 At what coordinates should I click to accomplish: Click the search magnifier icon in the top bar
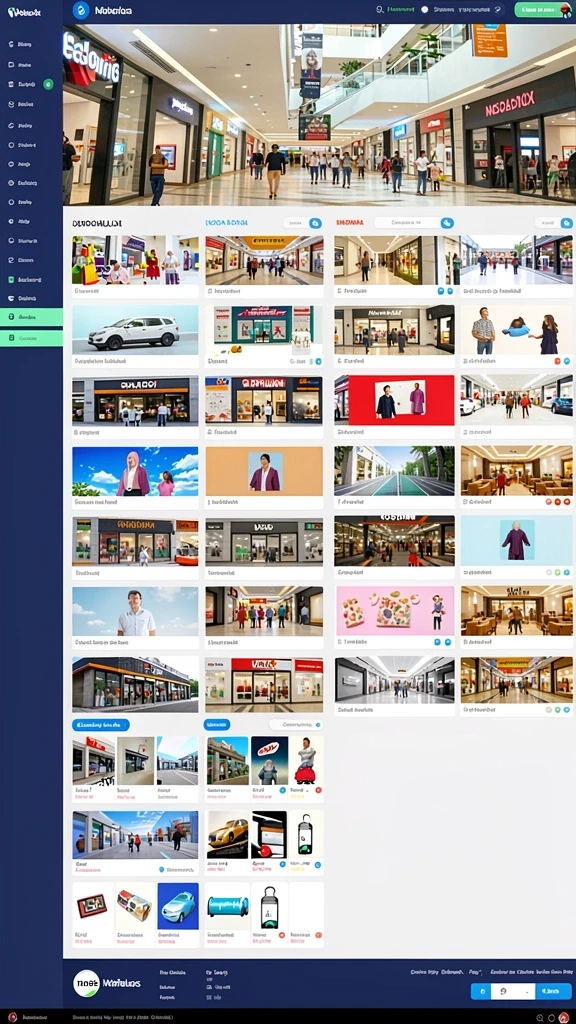380,10
